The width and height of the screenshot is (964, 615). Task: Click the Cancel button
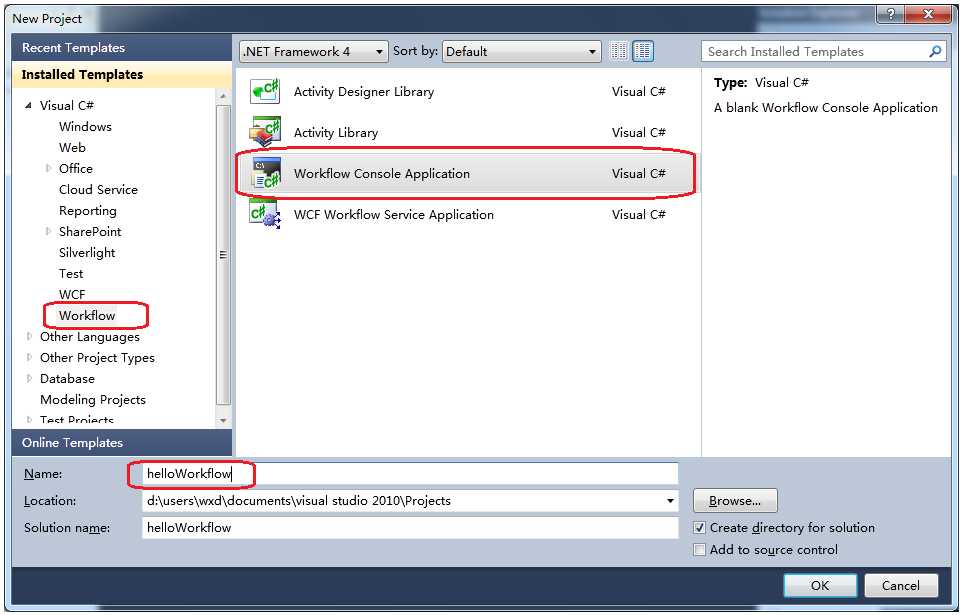901,585
